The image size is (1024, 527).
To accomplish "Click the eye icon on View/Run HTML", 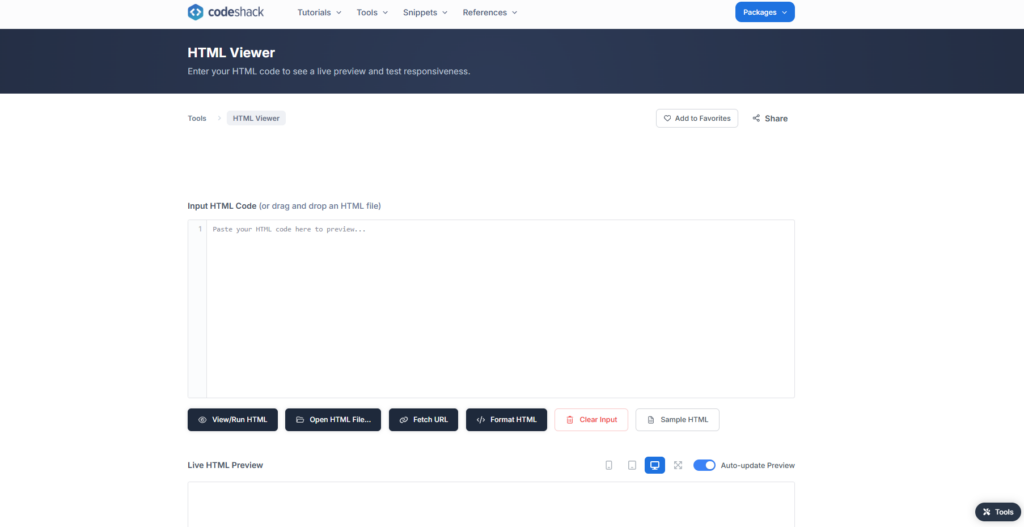I will tap(202, 420).
